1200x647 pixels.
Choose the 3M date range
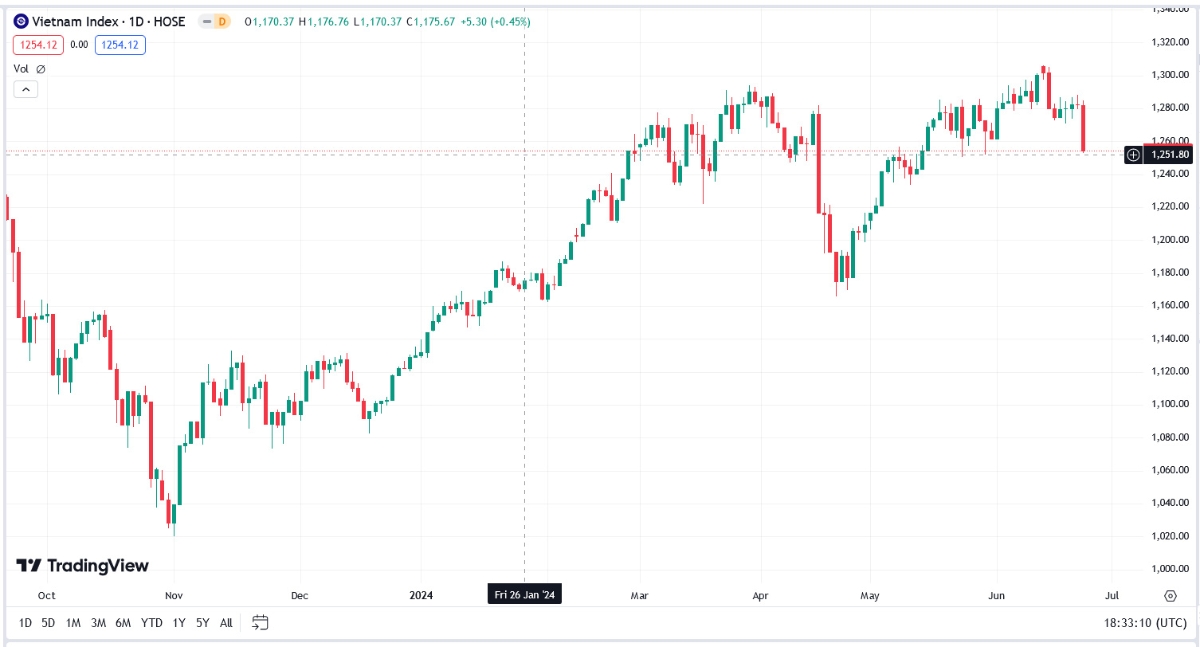(98, 623)
